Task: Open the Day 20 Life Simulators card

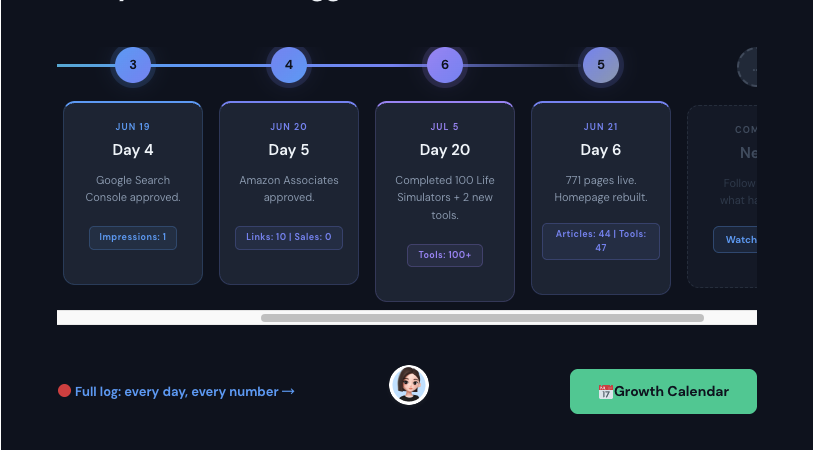Action: (445, 201)
